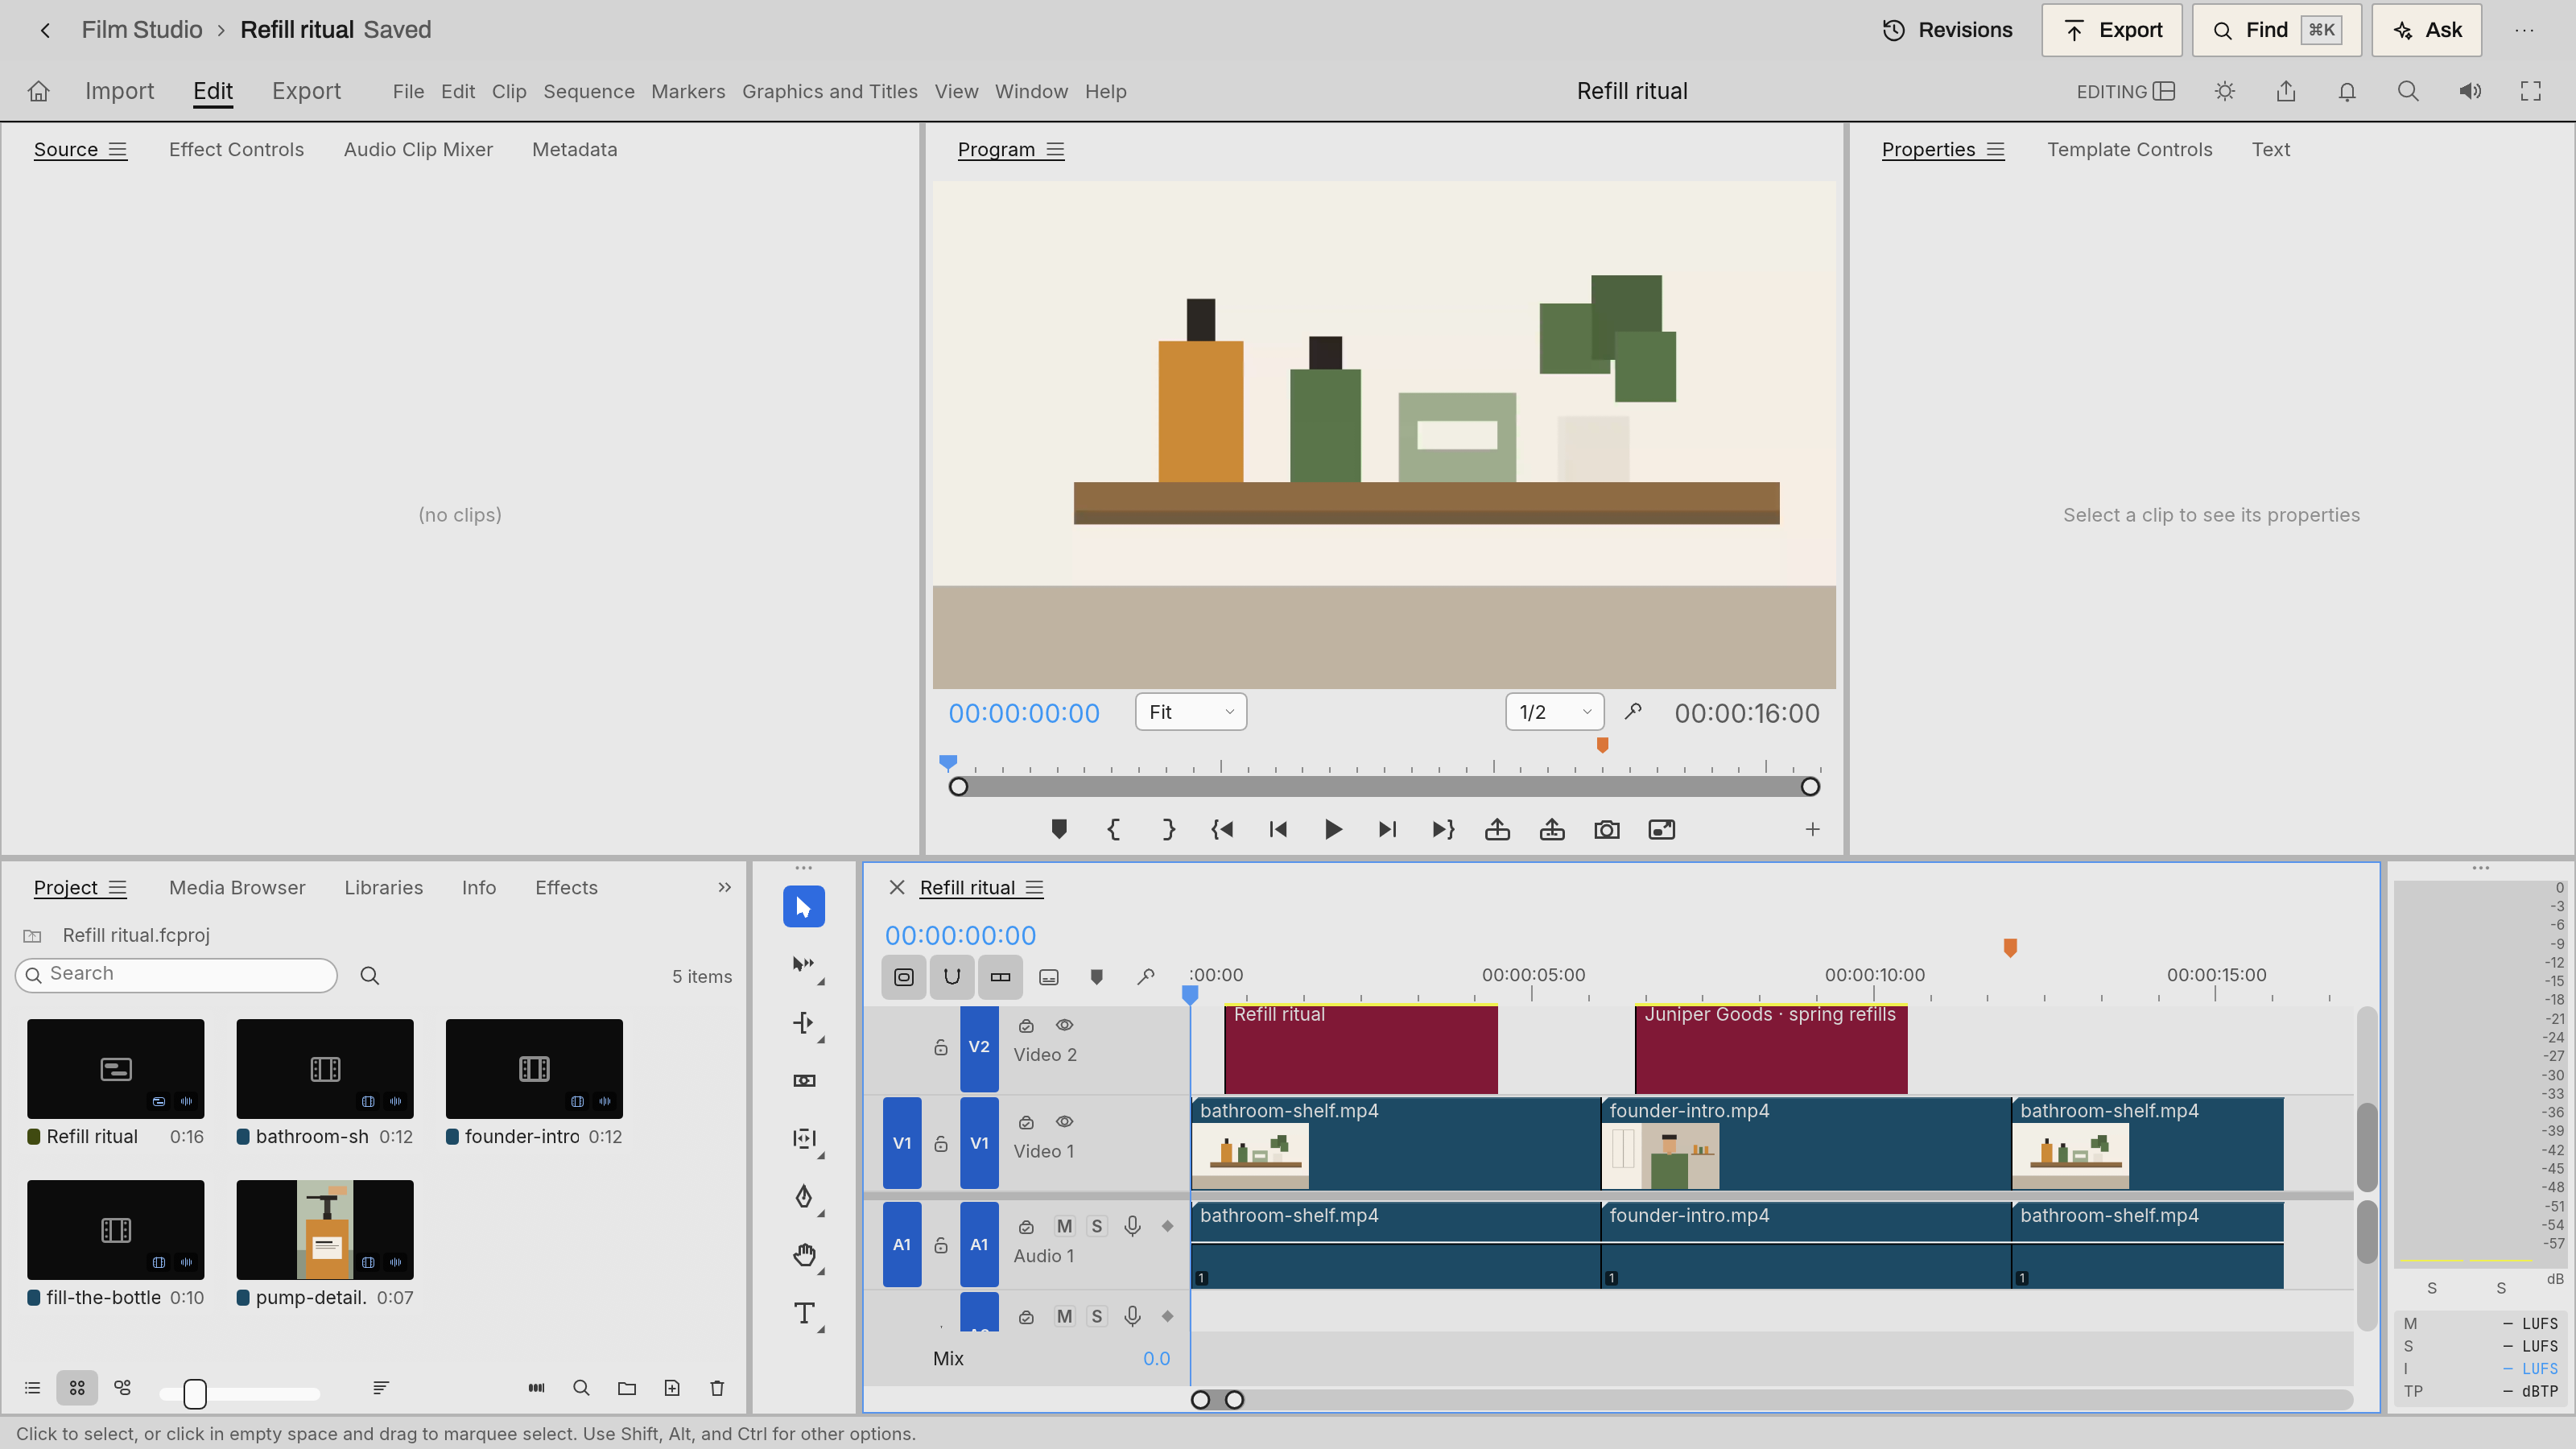Select the Track Select Forward tool
Screen dimensions: 2576x1449
pos(803,965)
